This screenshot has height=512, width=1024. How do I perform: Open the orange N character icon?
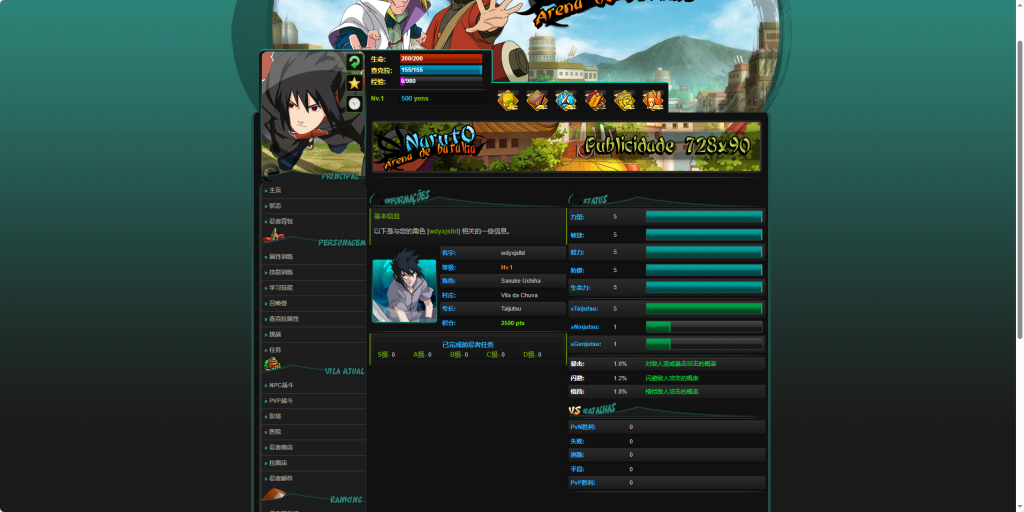coord(653,100)
